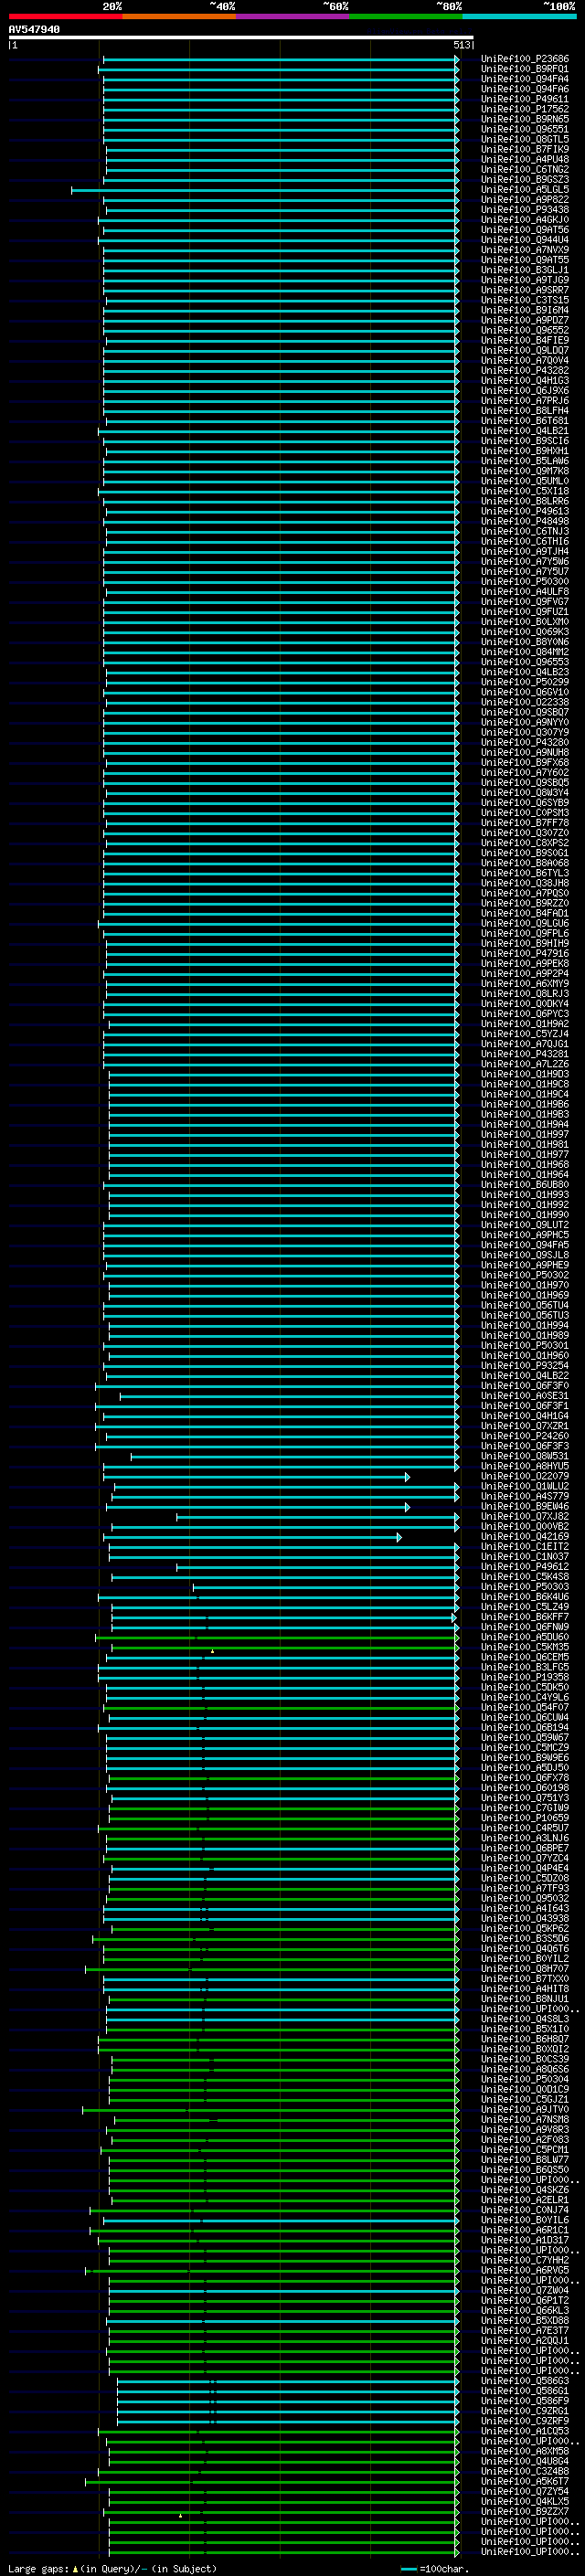Select label UniRef100_Q7ZW04
Image resolution: width=585 pixels, height=2576 pixels.
(525, 2290)
